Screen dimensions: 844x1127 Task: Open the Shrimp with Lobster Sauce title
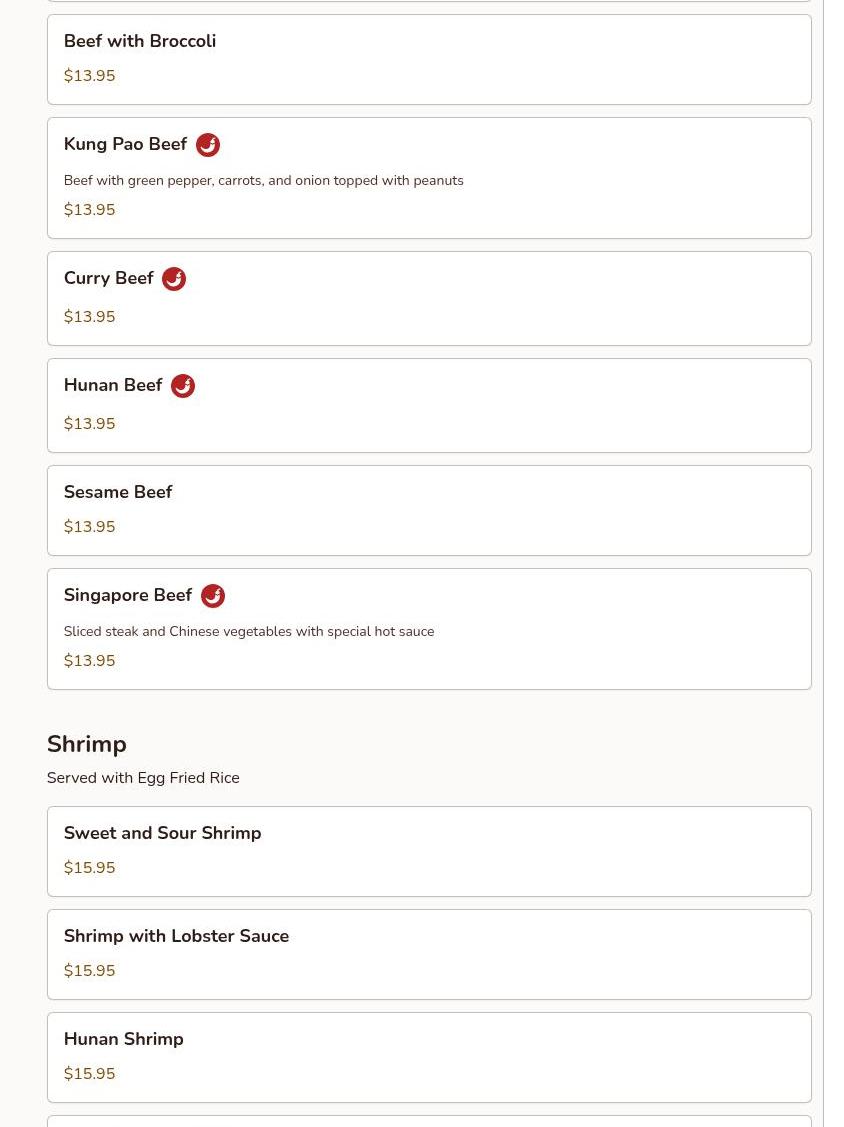pos(176,936)
